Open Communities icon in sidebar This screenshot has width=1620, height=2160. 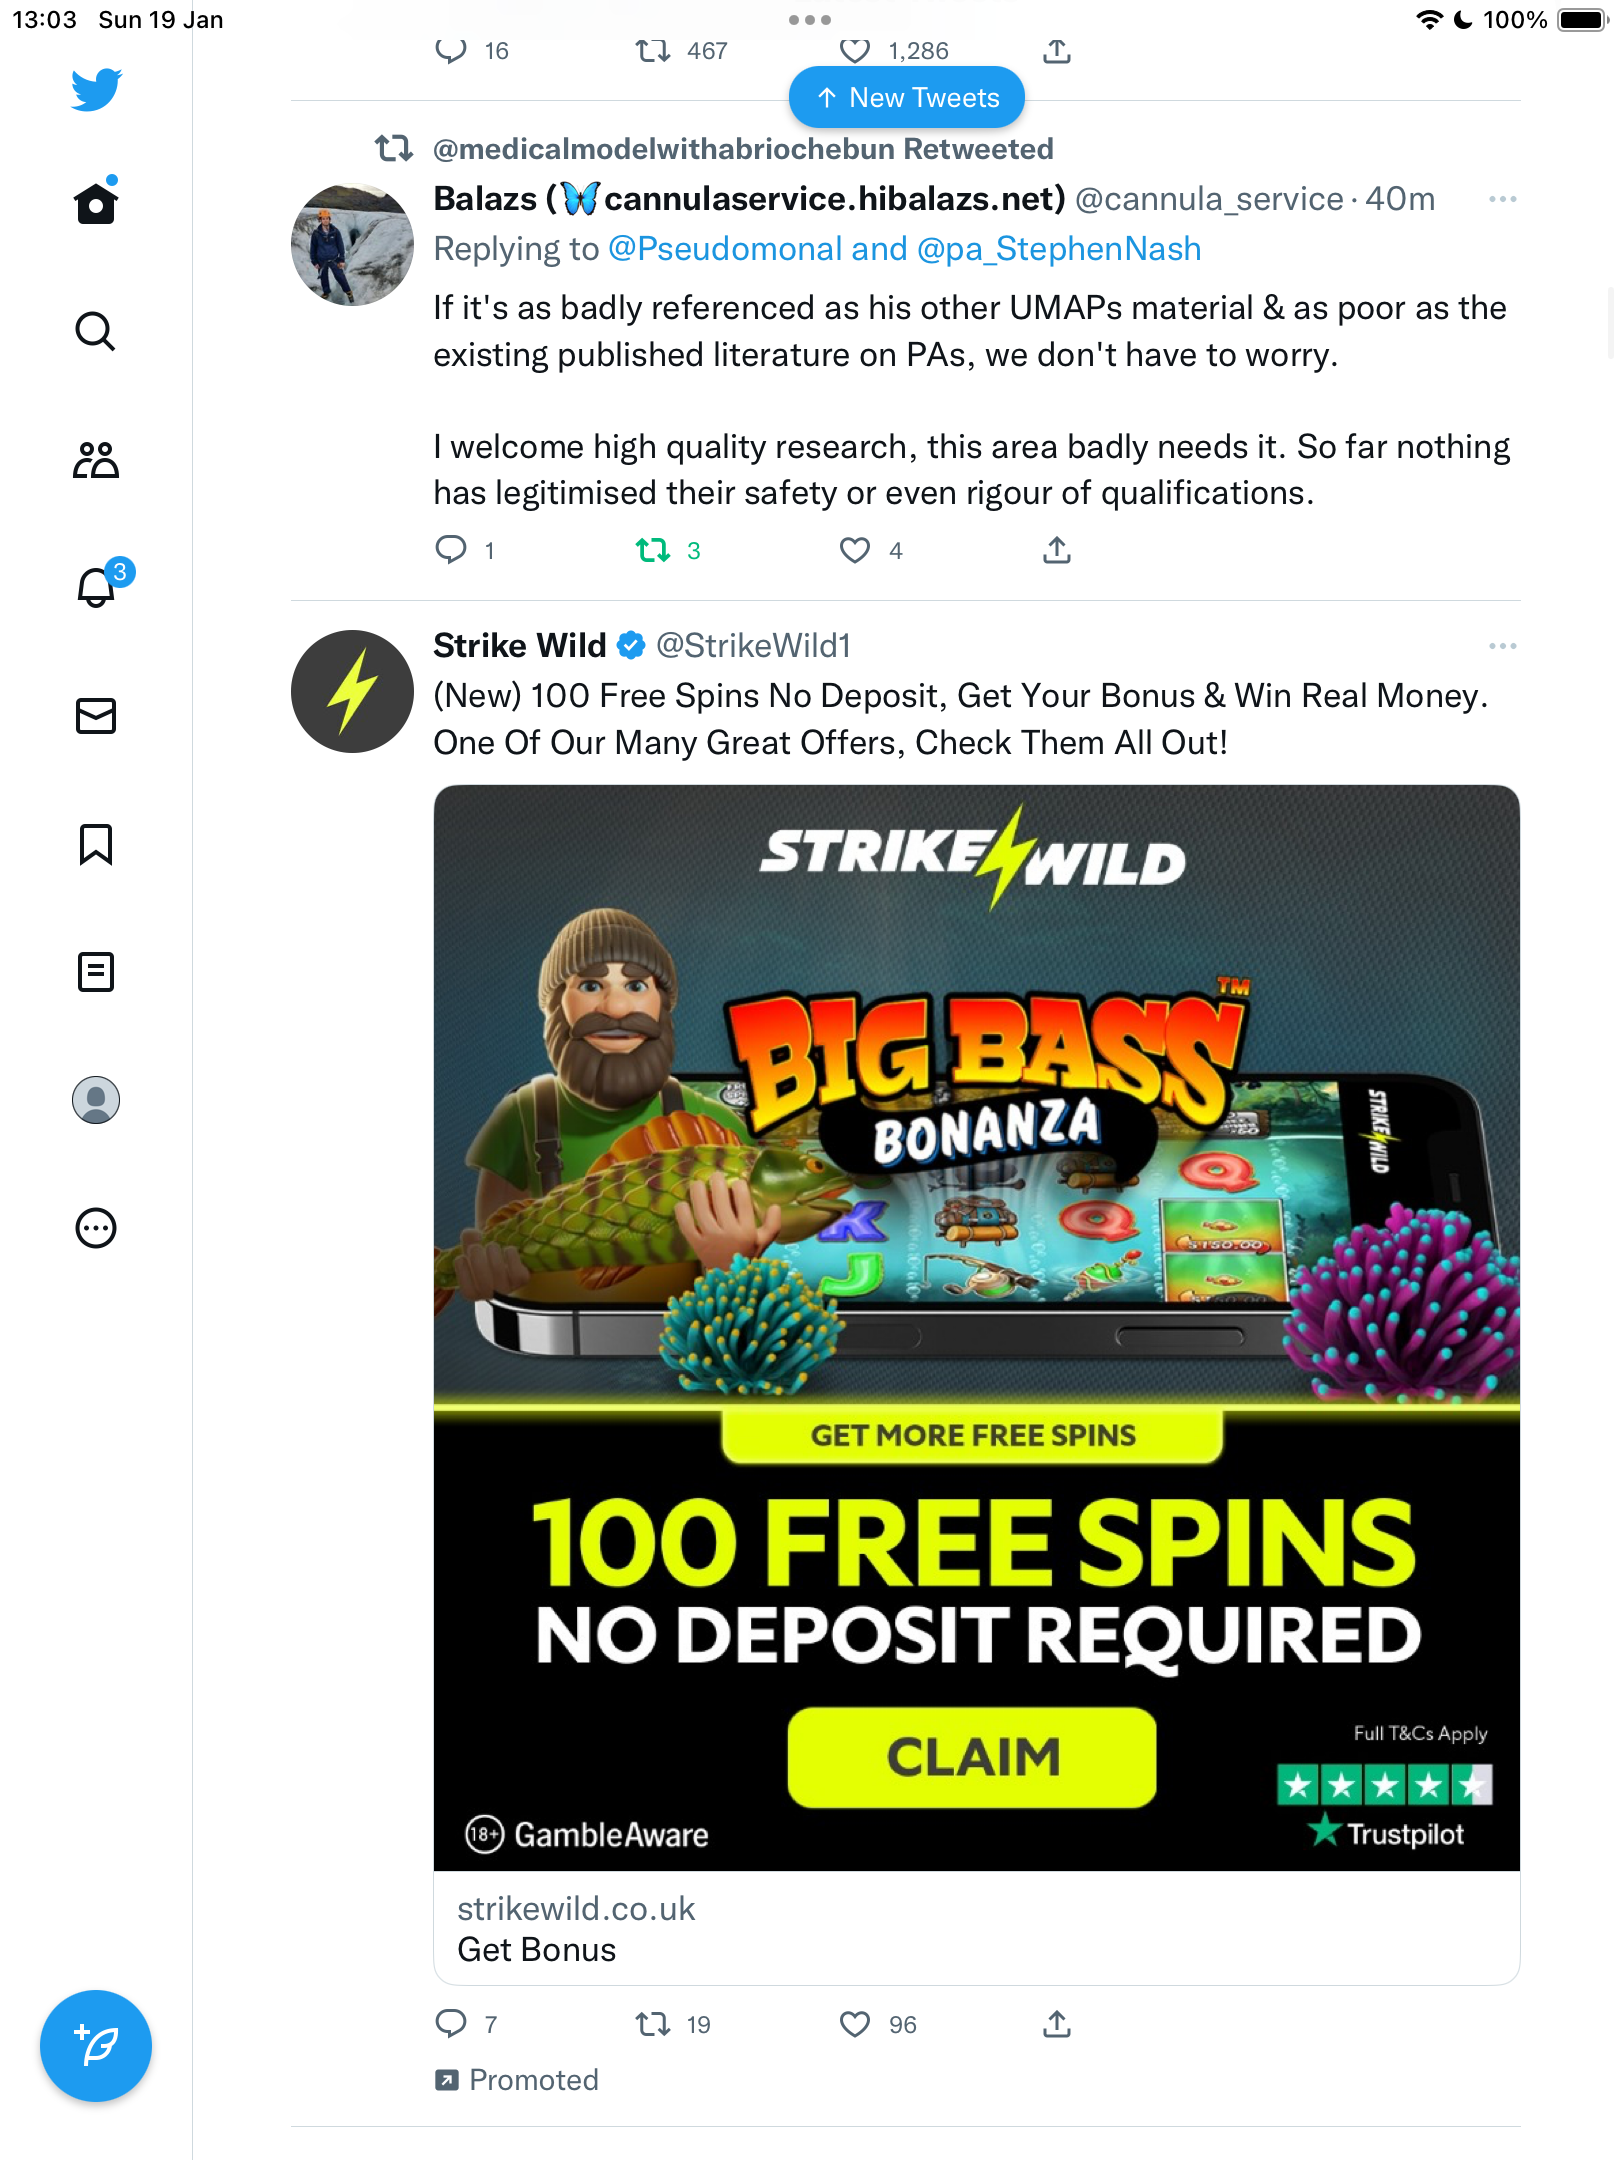pos(96,459)
